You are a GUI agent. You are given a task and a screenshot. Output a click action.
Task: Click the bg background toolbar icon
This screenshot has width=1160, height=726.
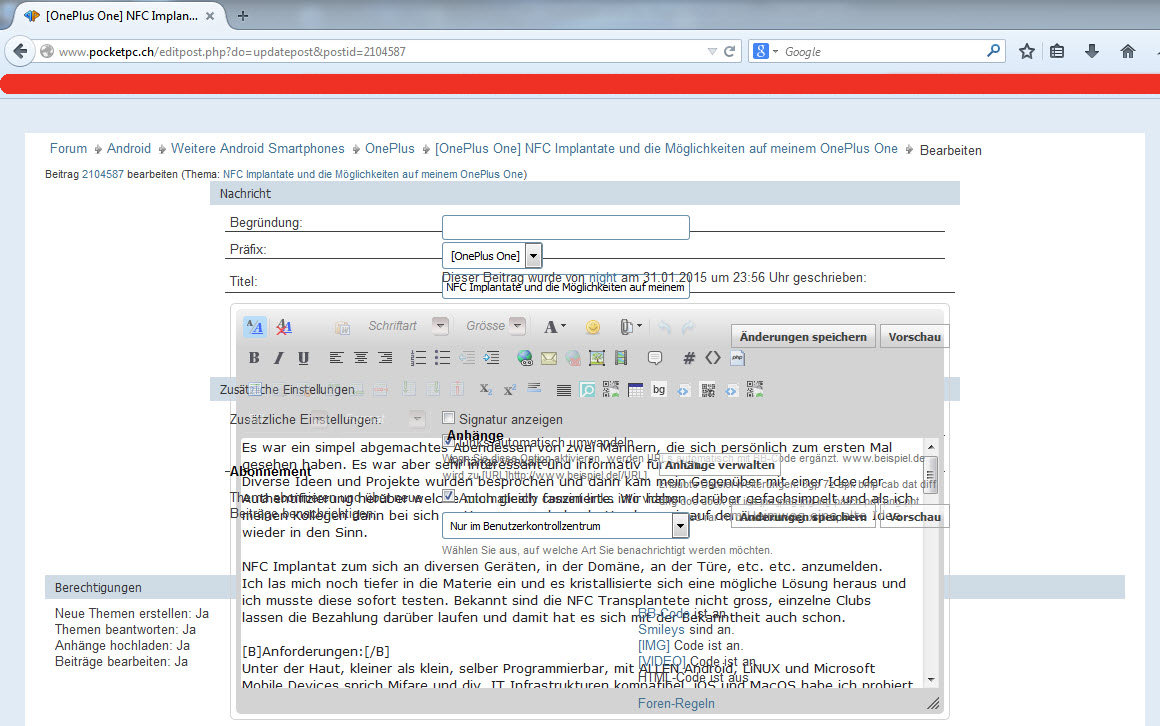pyautogui.click(x=658, y=389)
